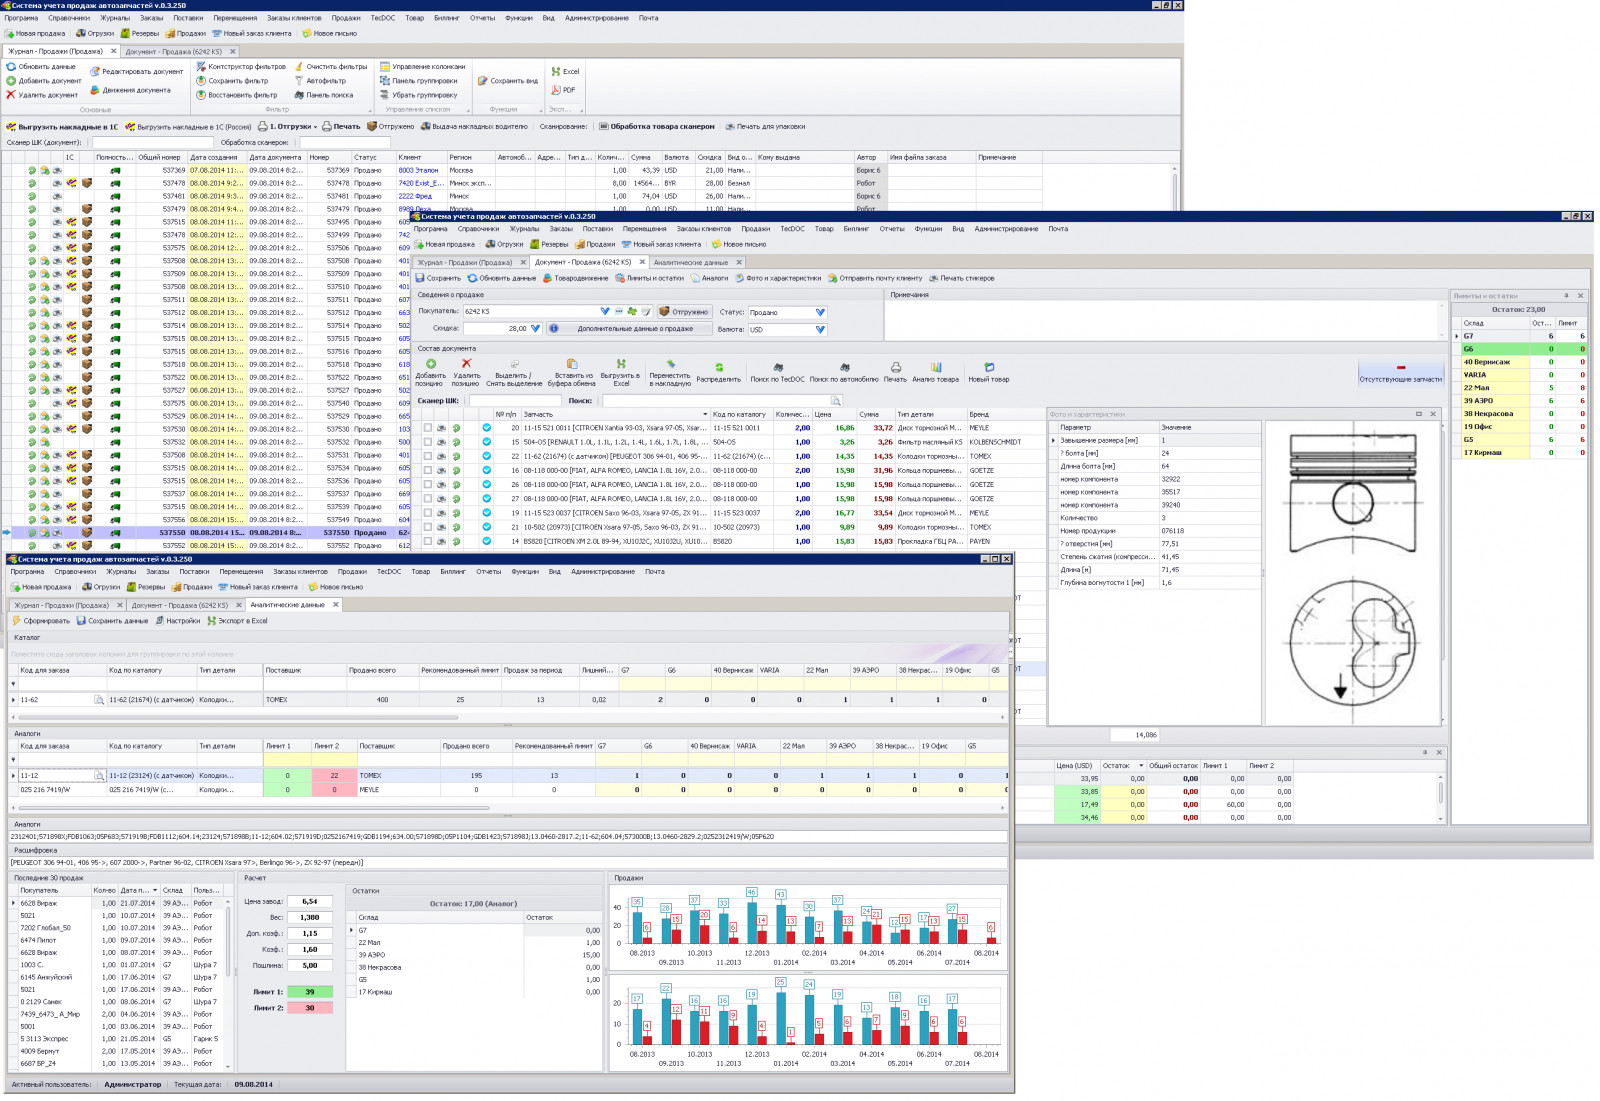Expand catalog row 11-62 in analytics

13,700
